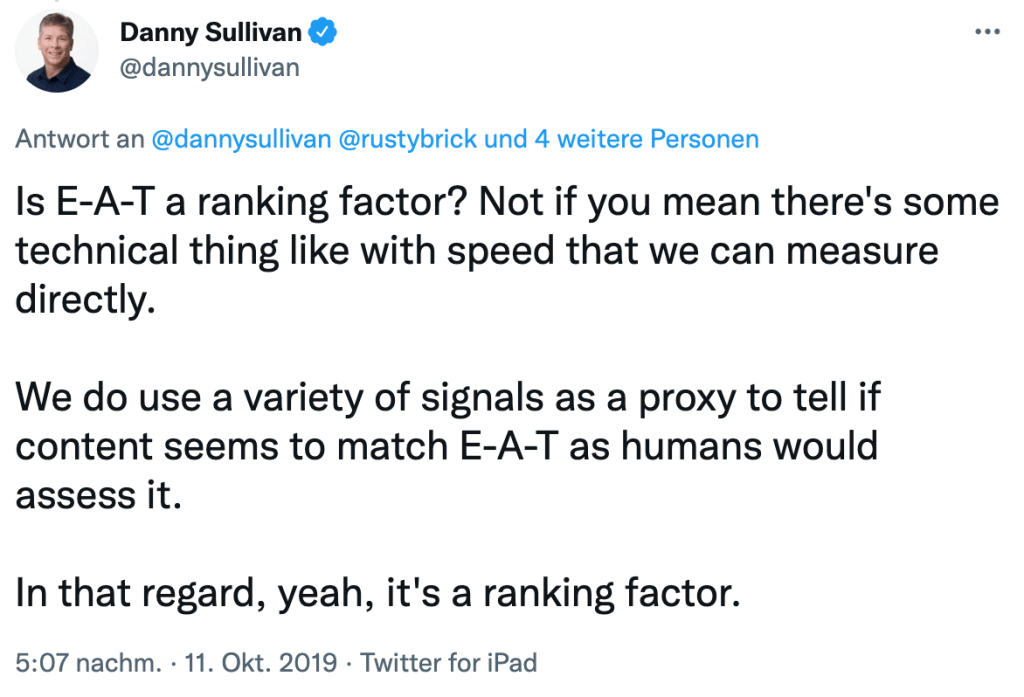Click the Twitter for iPad source link
This screenshot has width=1024, height=697.
[449, 662]
